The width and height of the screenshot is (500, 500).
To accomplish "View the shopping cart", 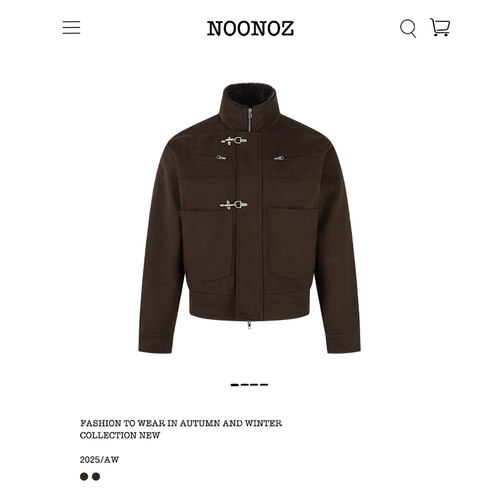I will tap(440, 27).
